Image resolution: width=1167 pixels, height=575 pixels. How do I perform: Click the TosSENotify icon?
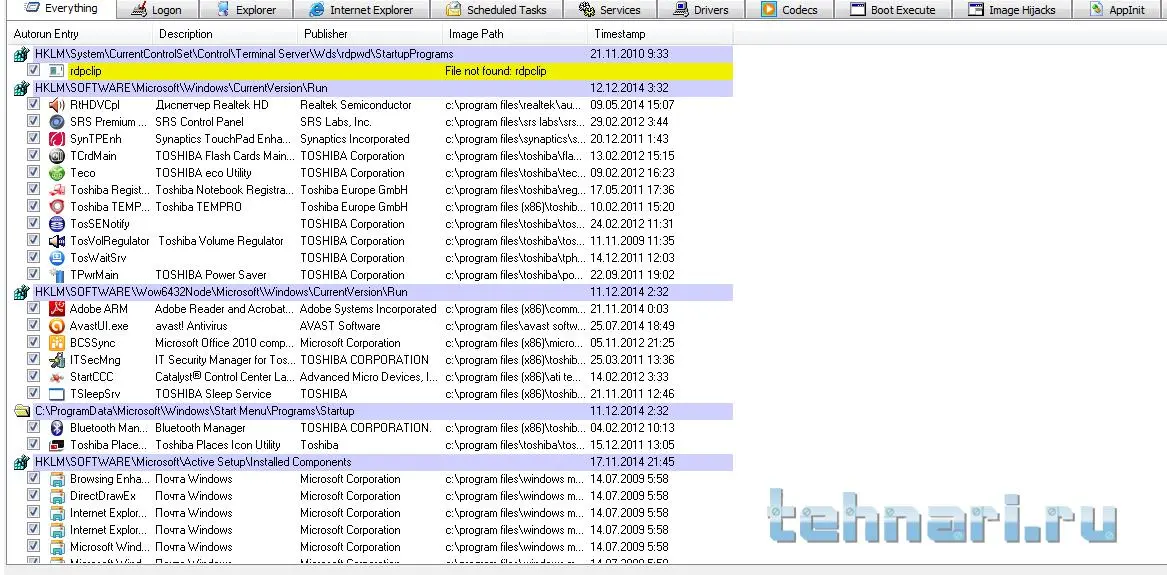coord(57,224)
